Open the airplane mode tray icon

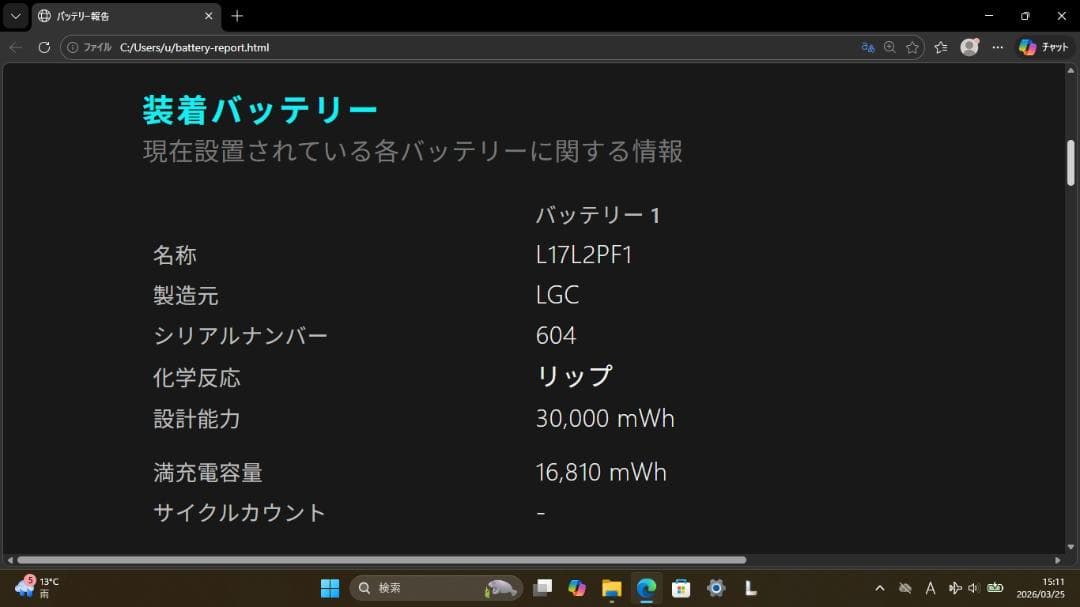955,588
